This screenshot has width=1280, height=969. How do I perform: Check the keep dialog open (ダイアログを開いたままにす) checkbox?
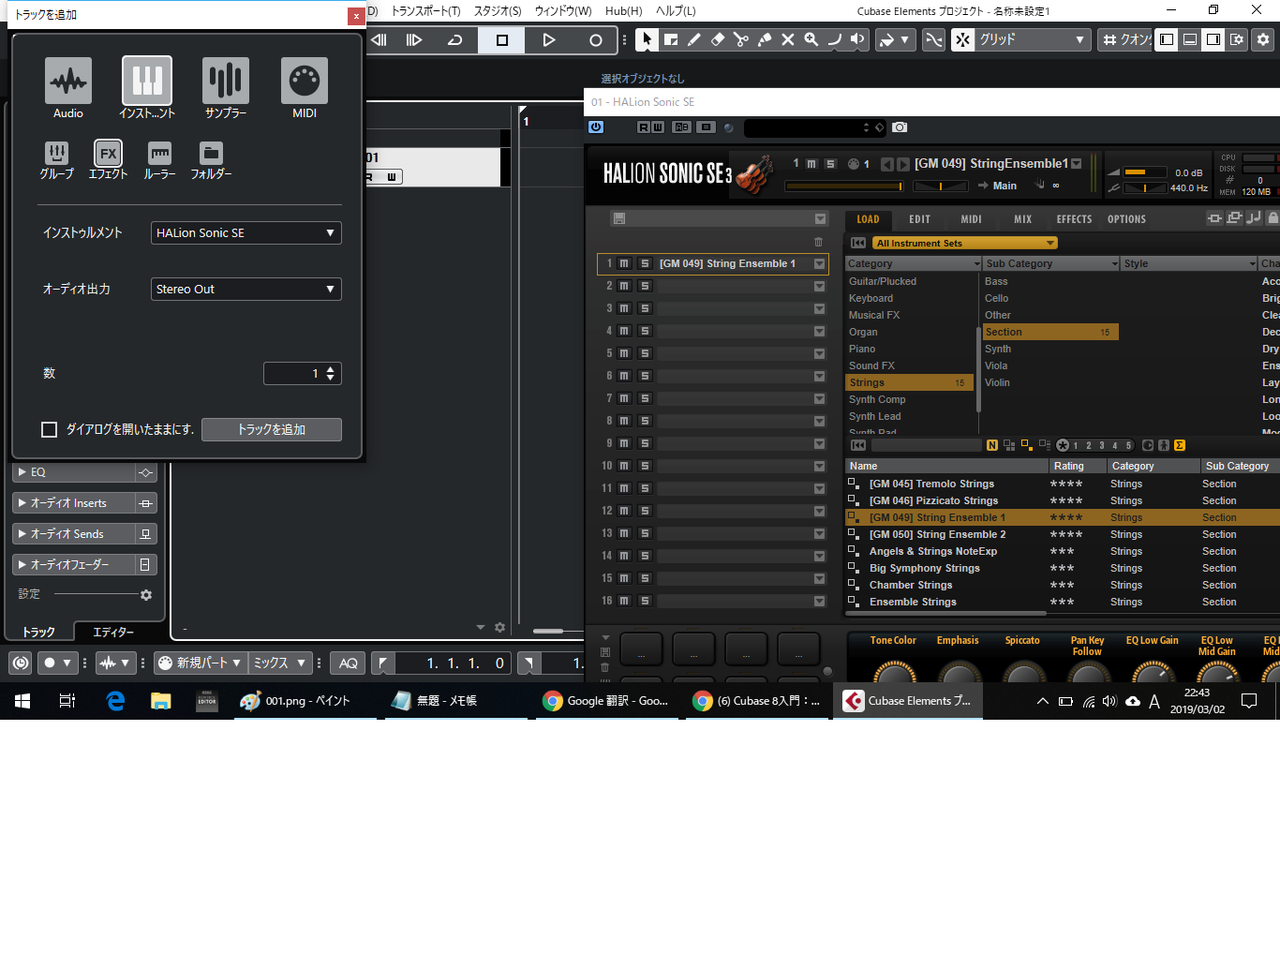[x=49, y=429]
